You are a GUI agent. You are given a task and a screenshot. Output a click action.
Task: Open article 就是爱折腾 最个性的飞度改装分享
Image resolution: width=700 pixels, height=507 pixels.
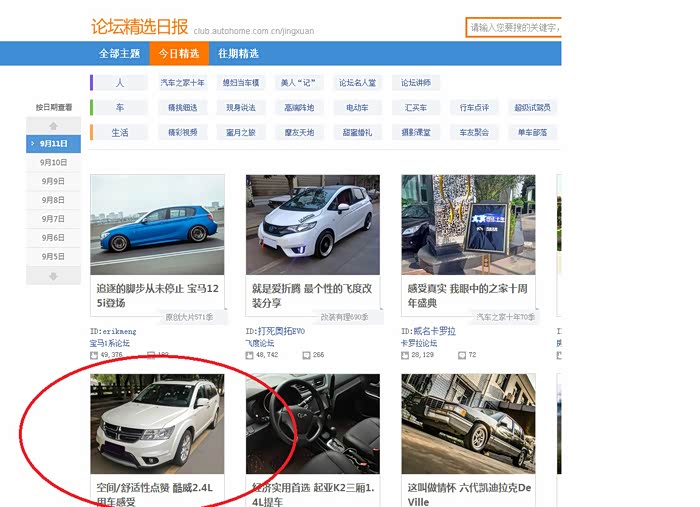coord(312,295)
